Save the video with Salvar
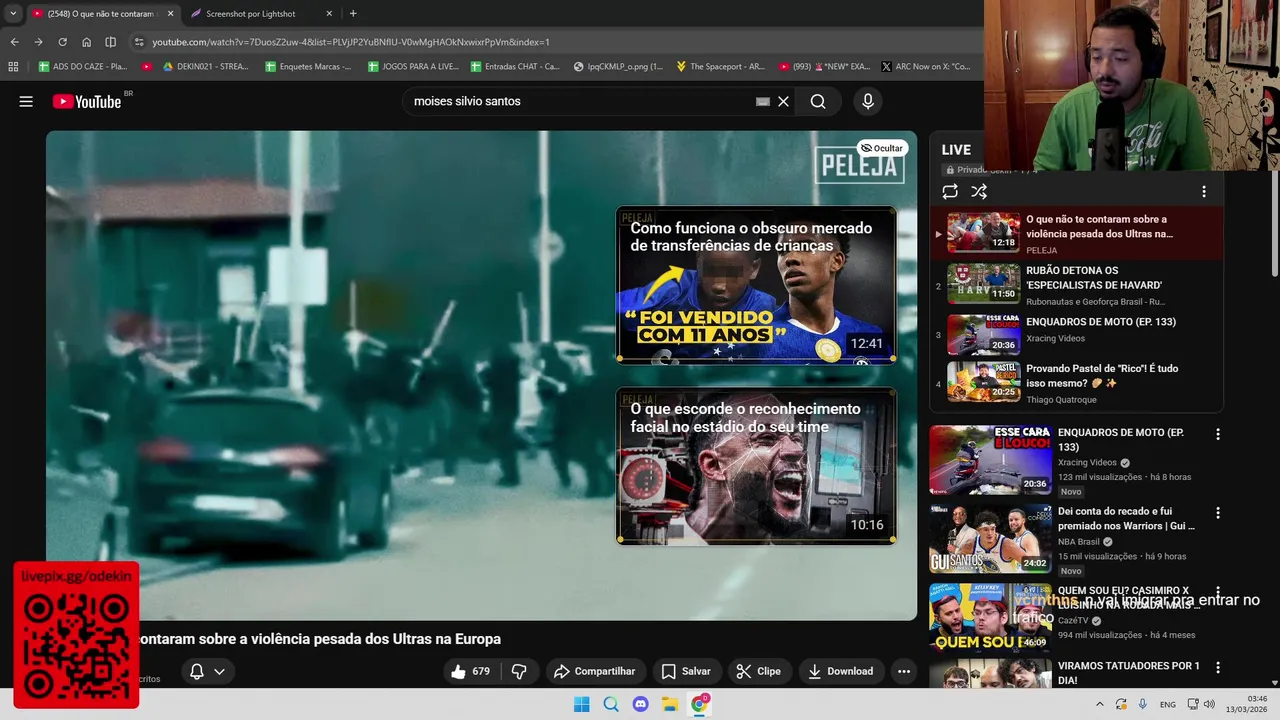Image resolution: width=1280 pixels, height=720 pixels. click(686, 671)
